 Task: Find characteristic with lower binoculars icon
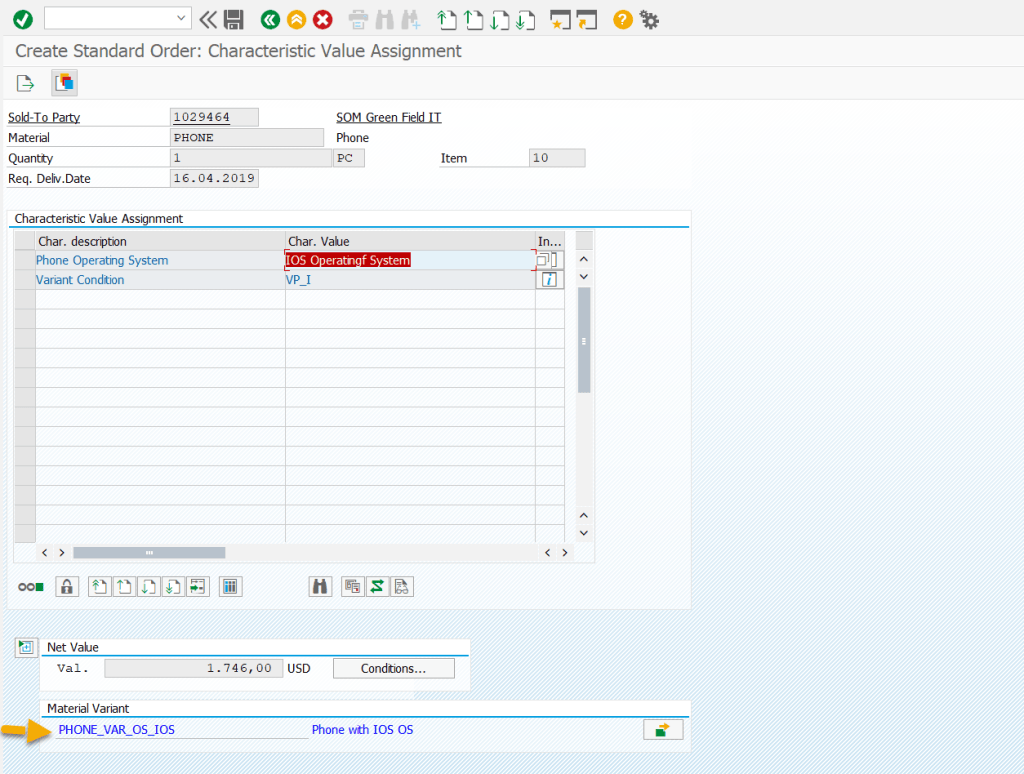pos(320,587)
